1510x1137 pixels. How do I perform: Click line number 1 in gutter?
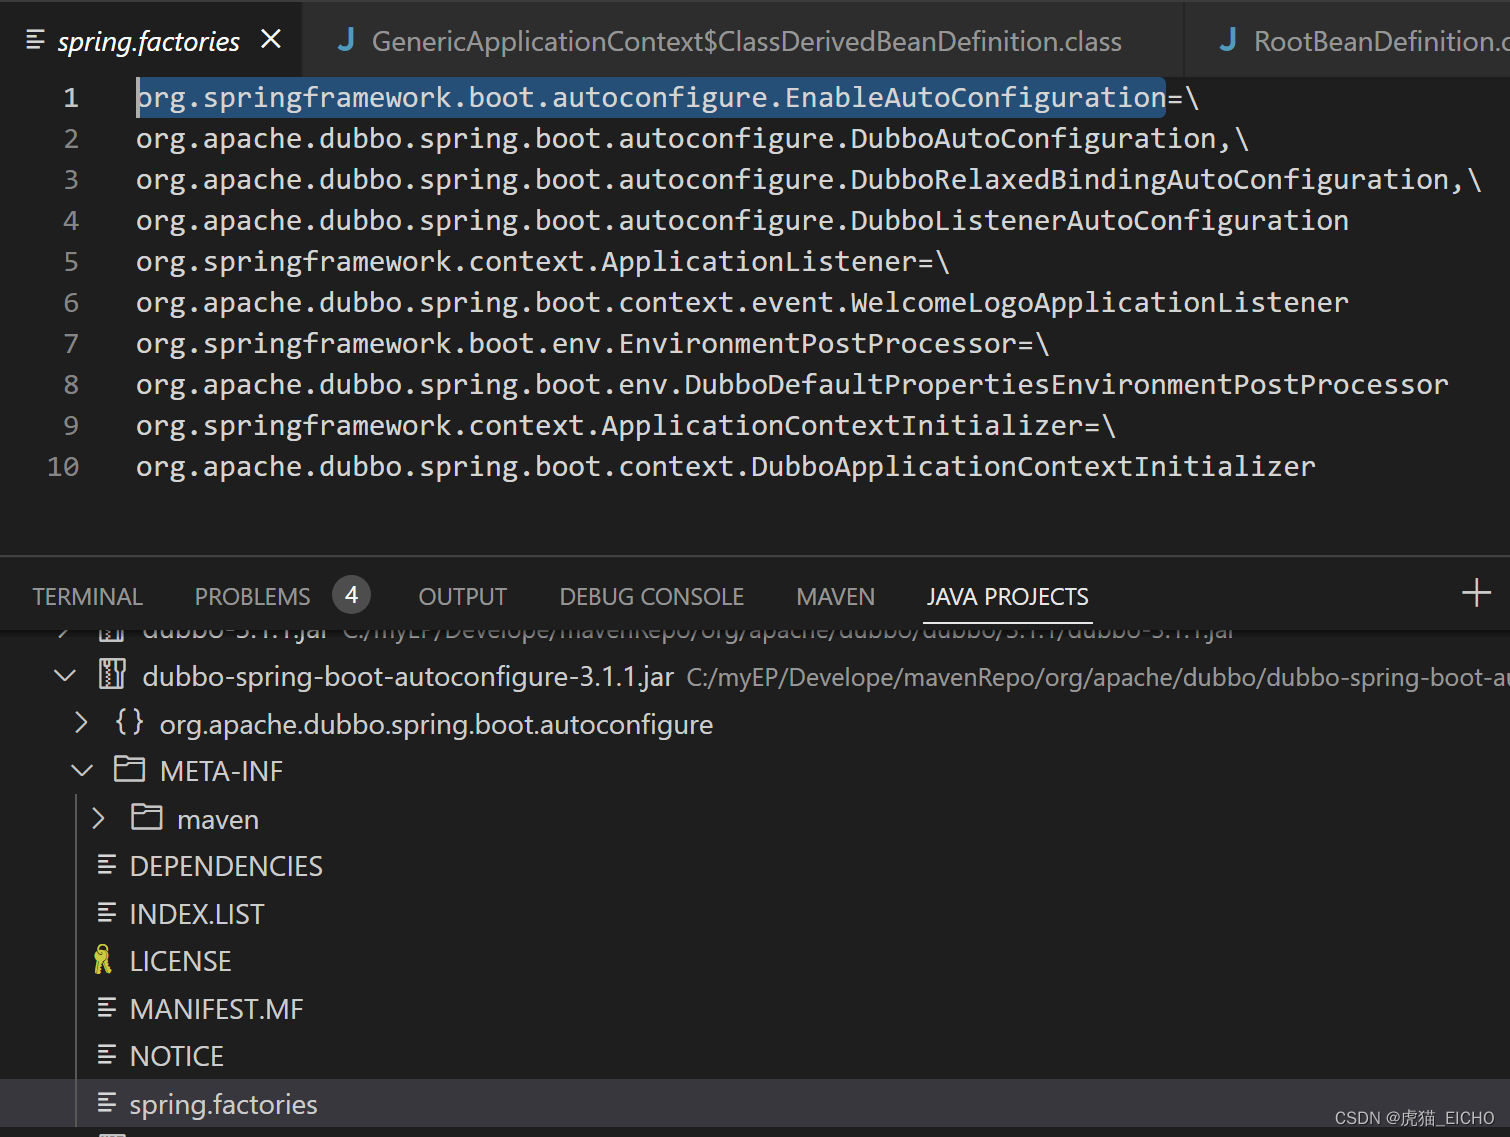point(71,98)
